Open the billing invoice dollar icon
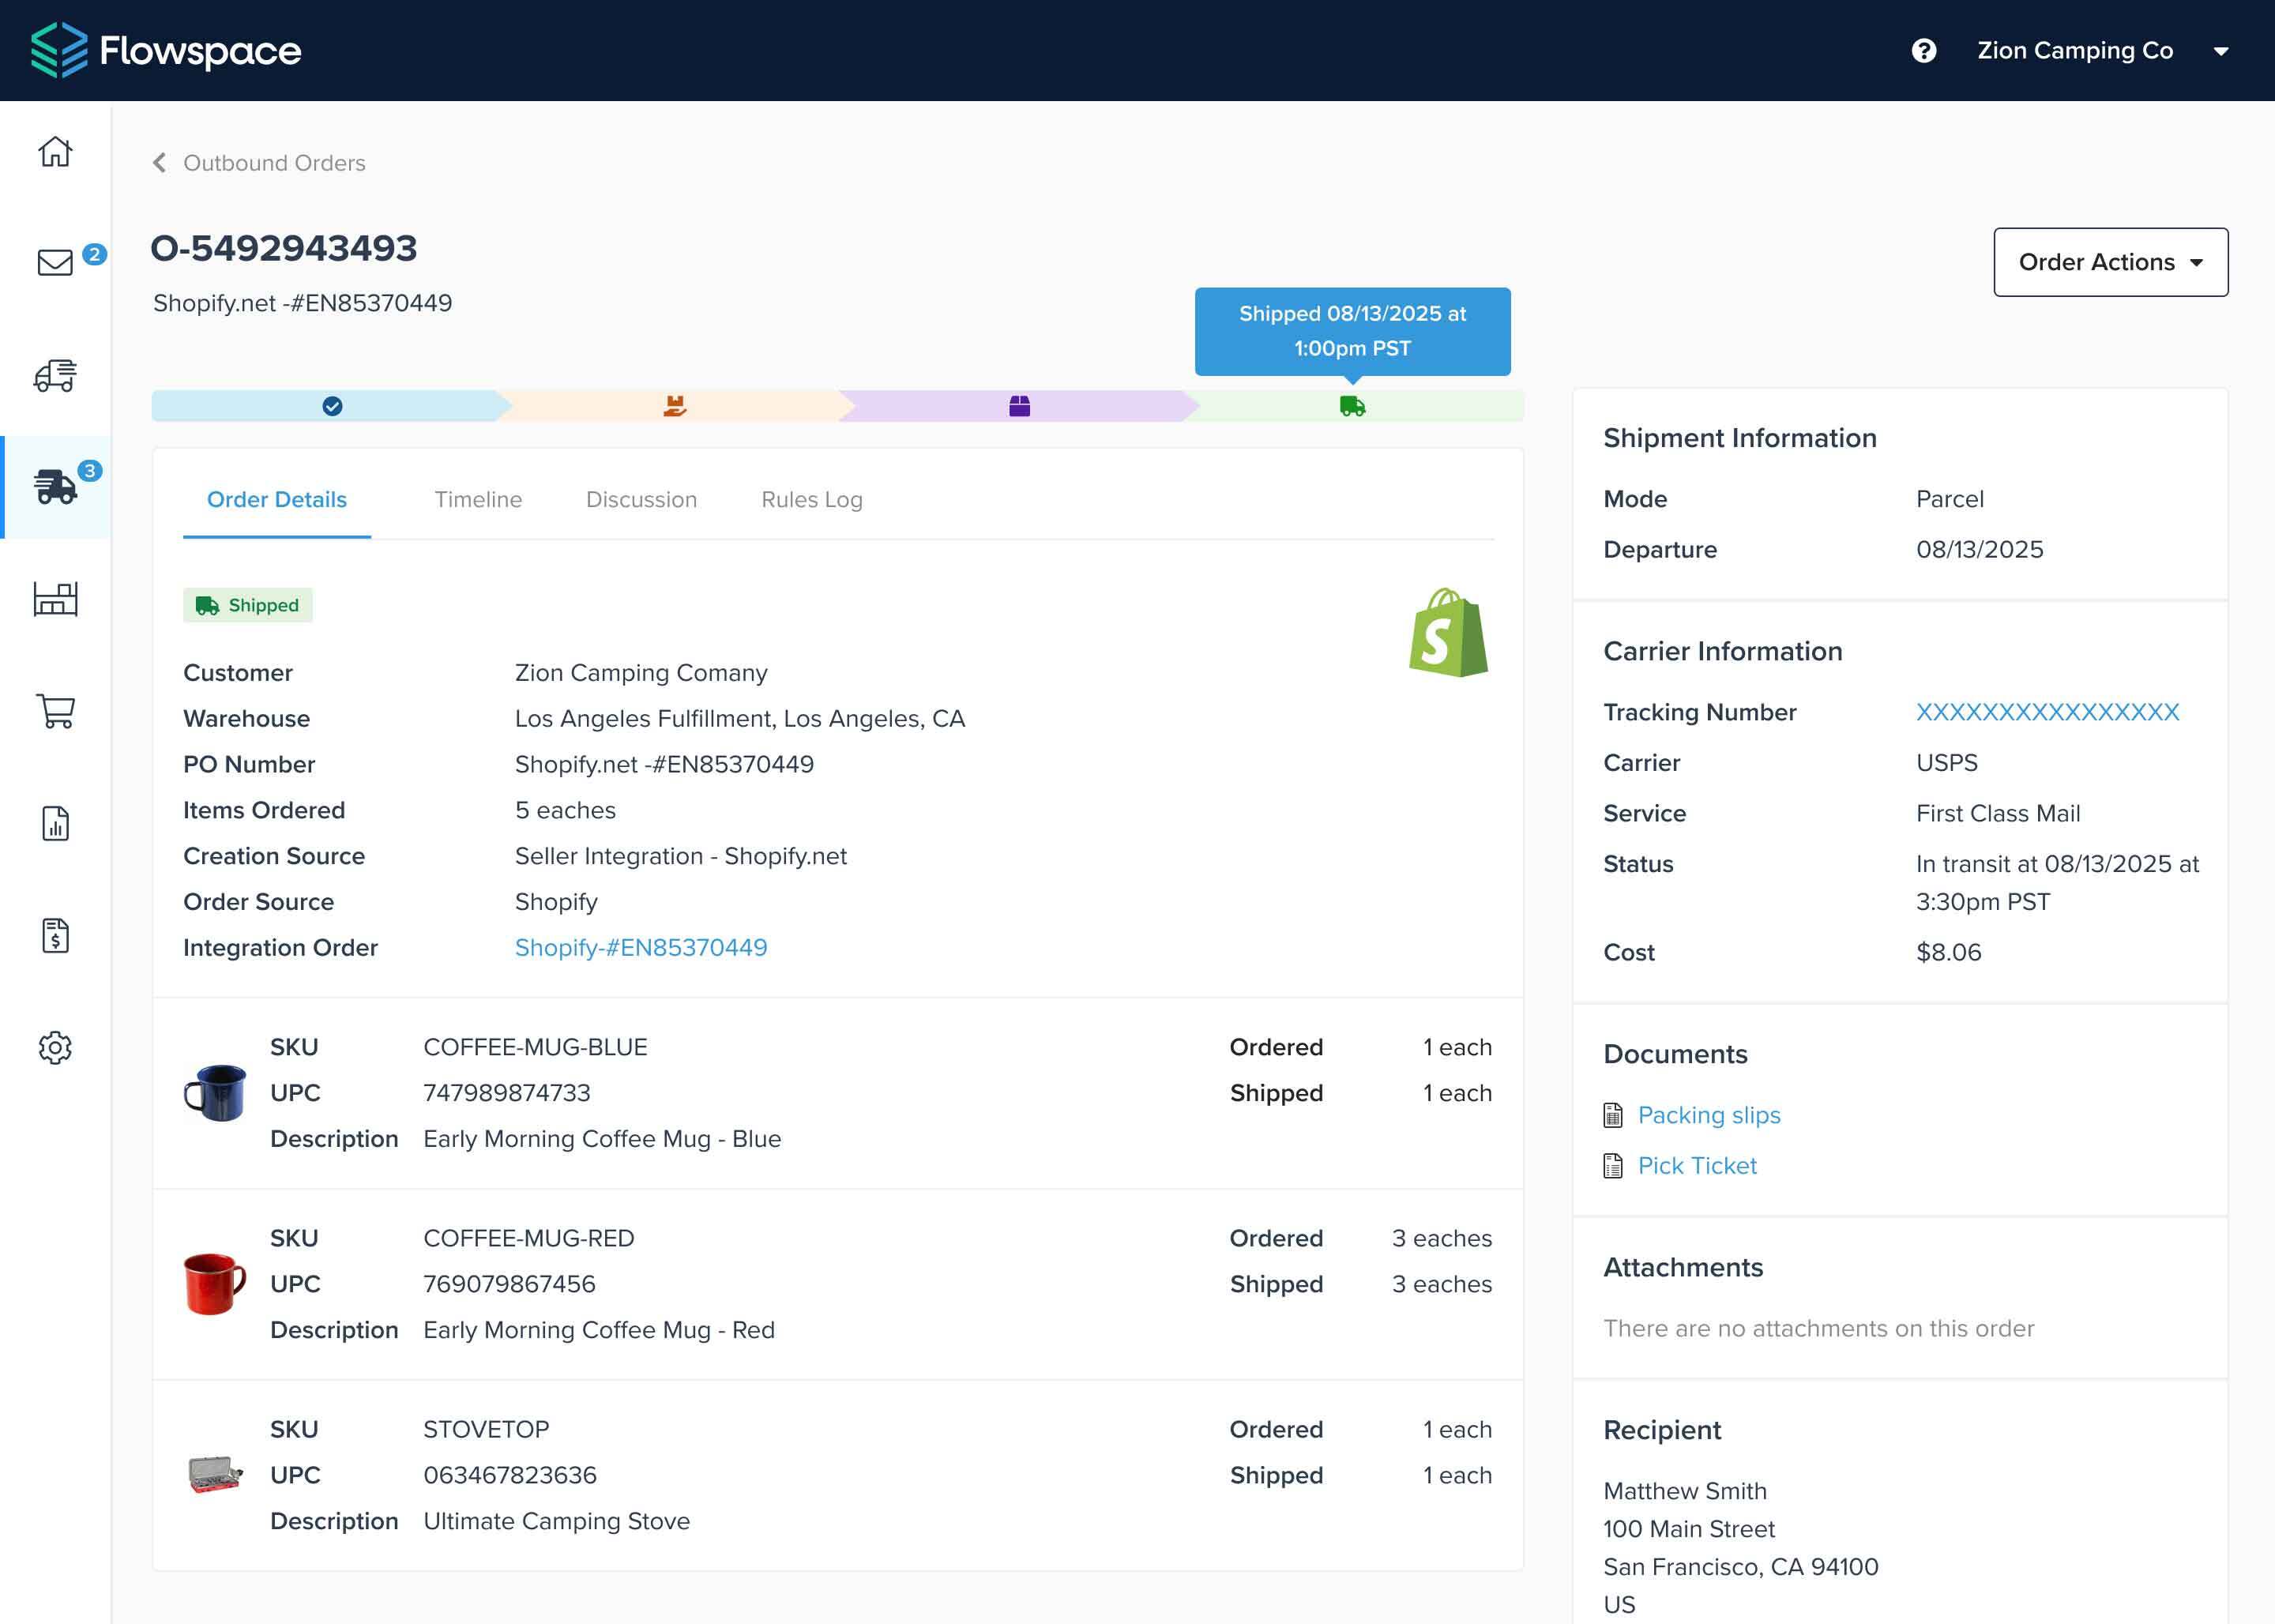 pos(55,936)
